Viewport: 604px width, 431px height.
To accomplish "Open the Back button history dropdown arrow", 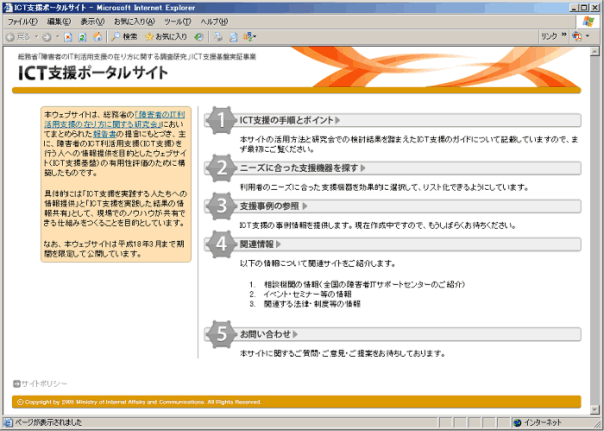I will pyautogui.click(x=37, y=37).
